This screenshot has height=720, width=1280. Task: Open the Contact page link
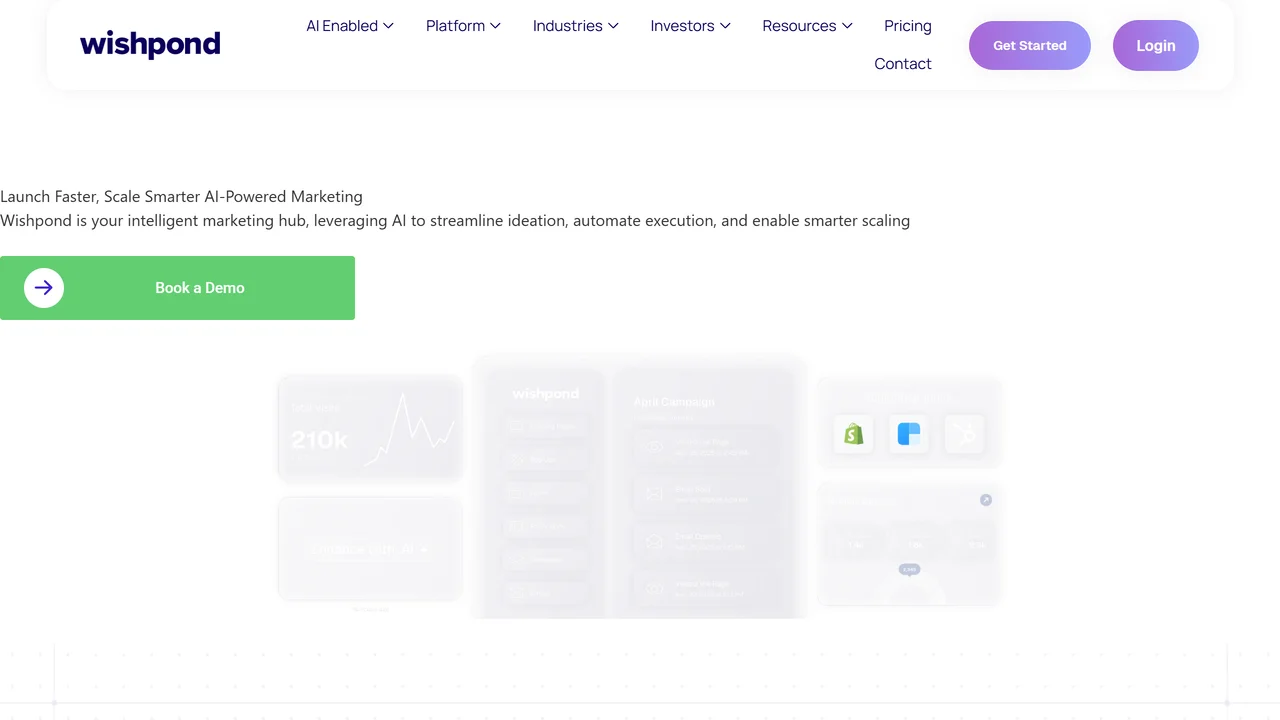pos(903,64)
